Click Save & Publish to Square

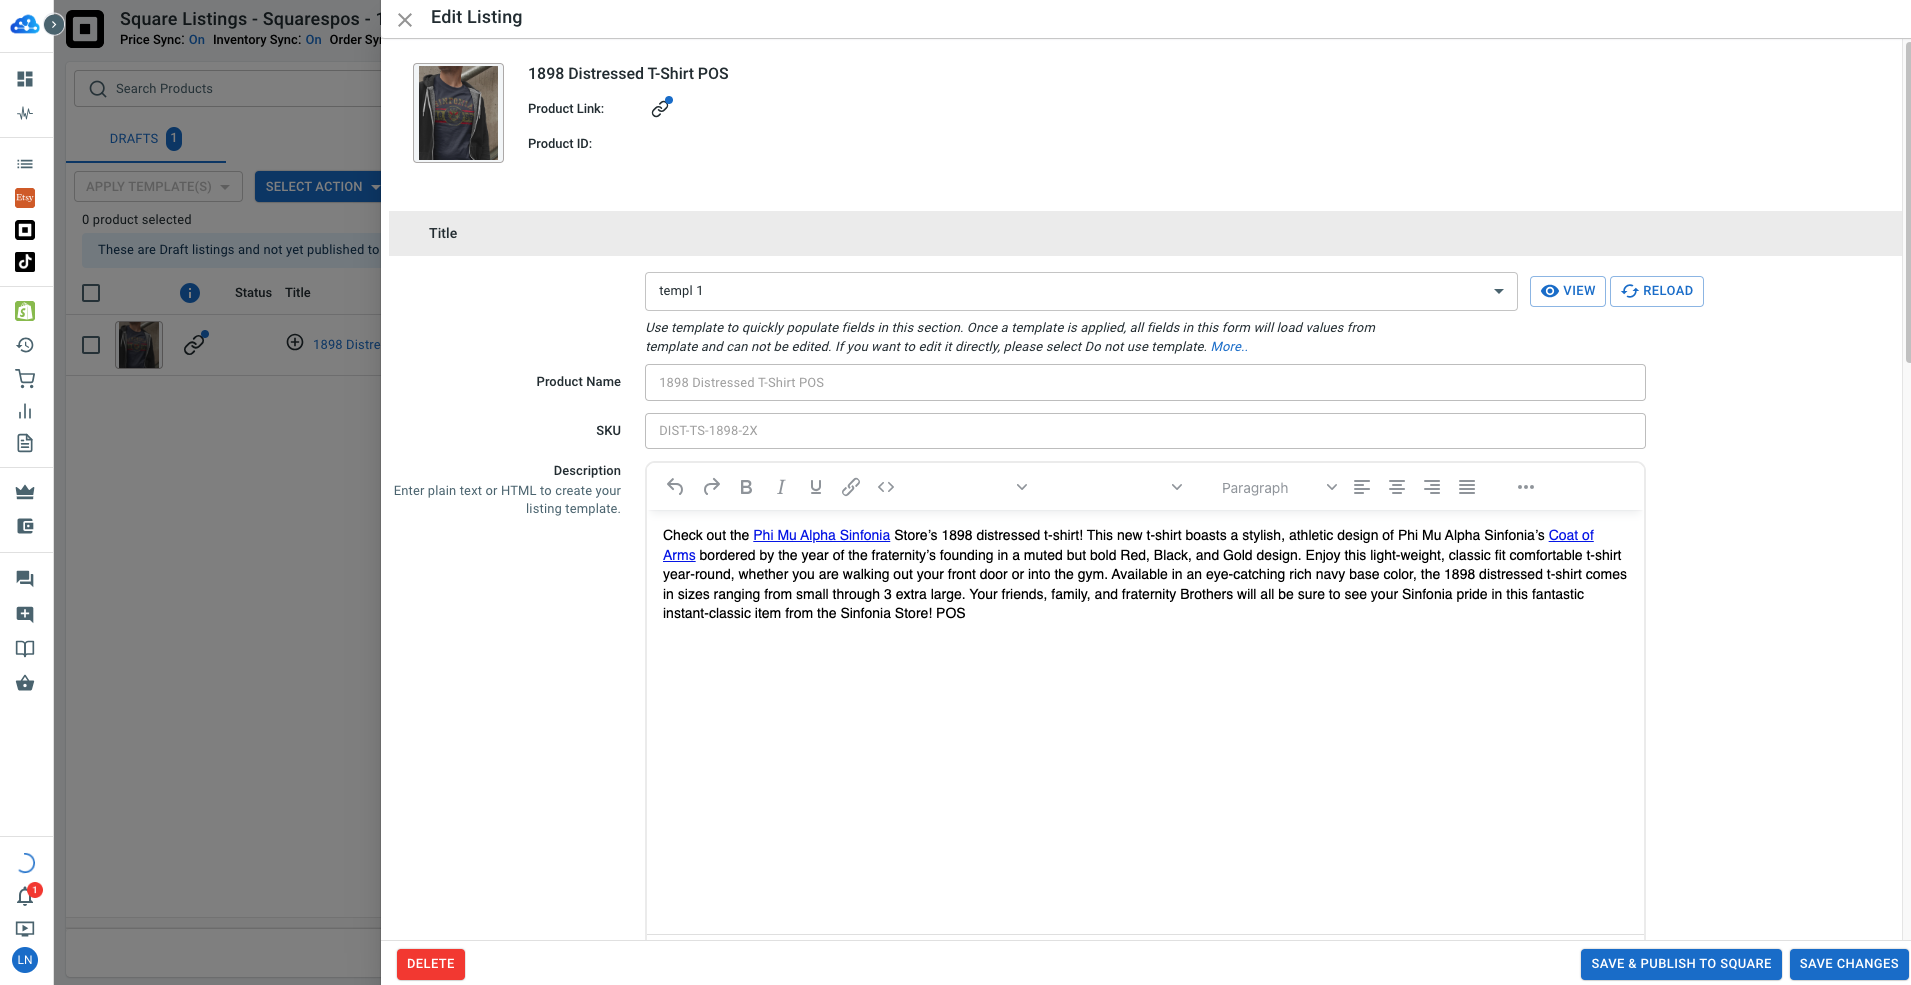tap(1681, 964)
